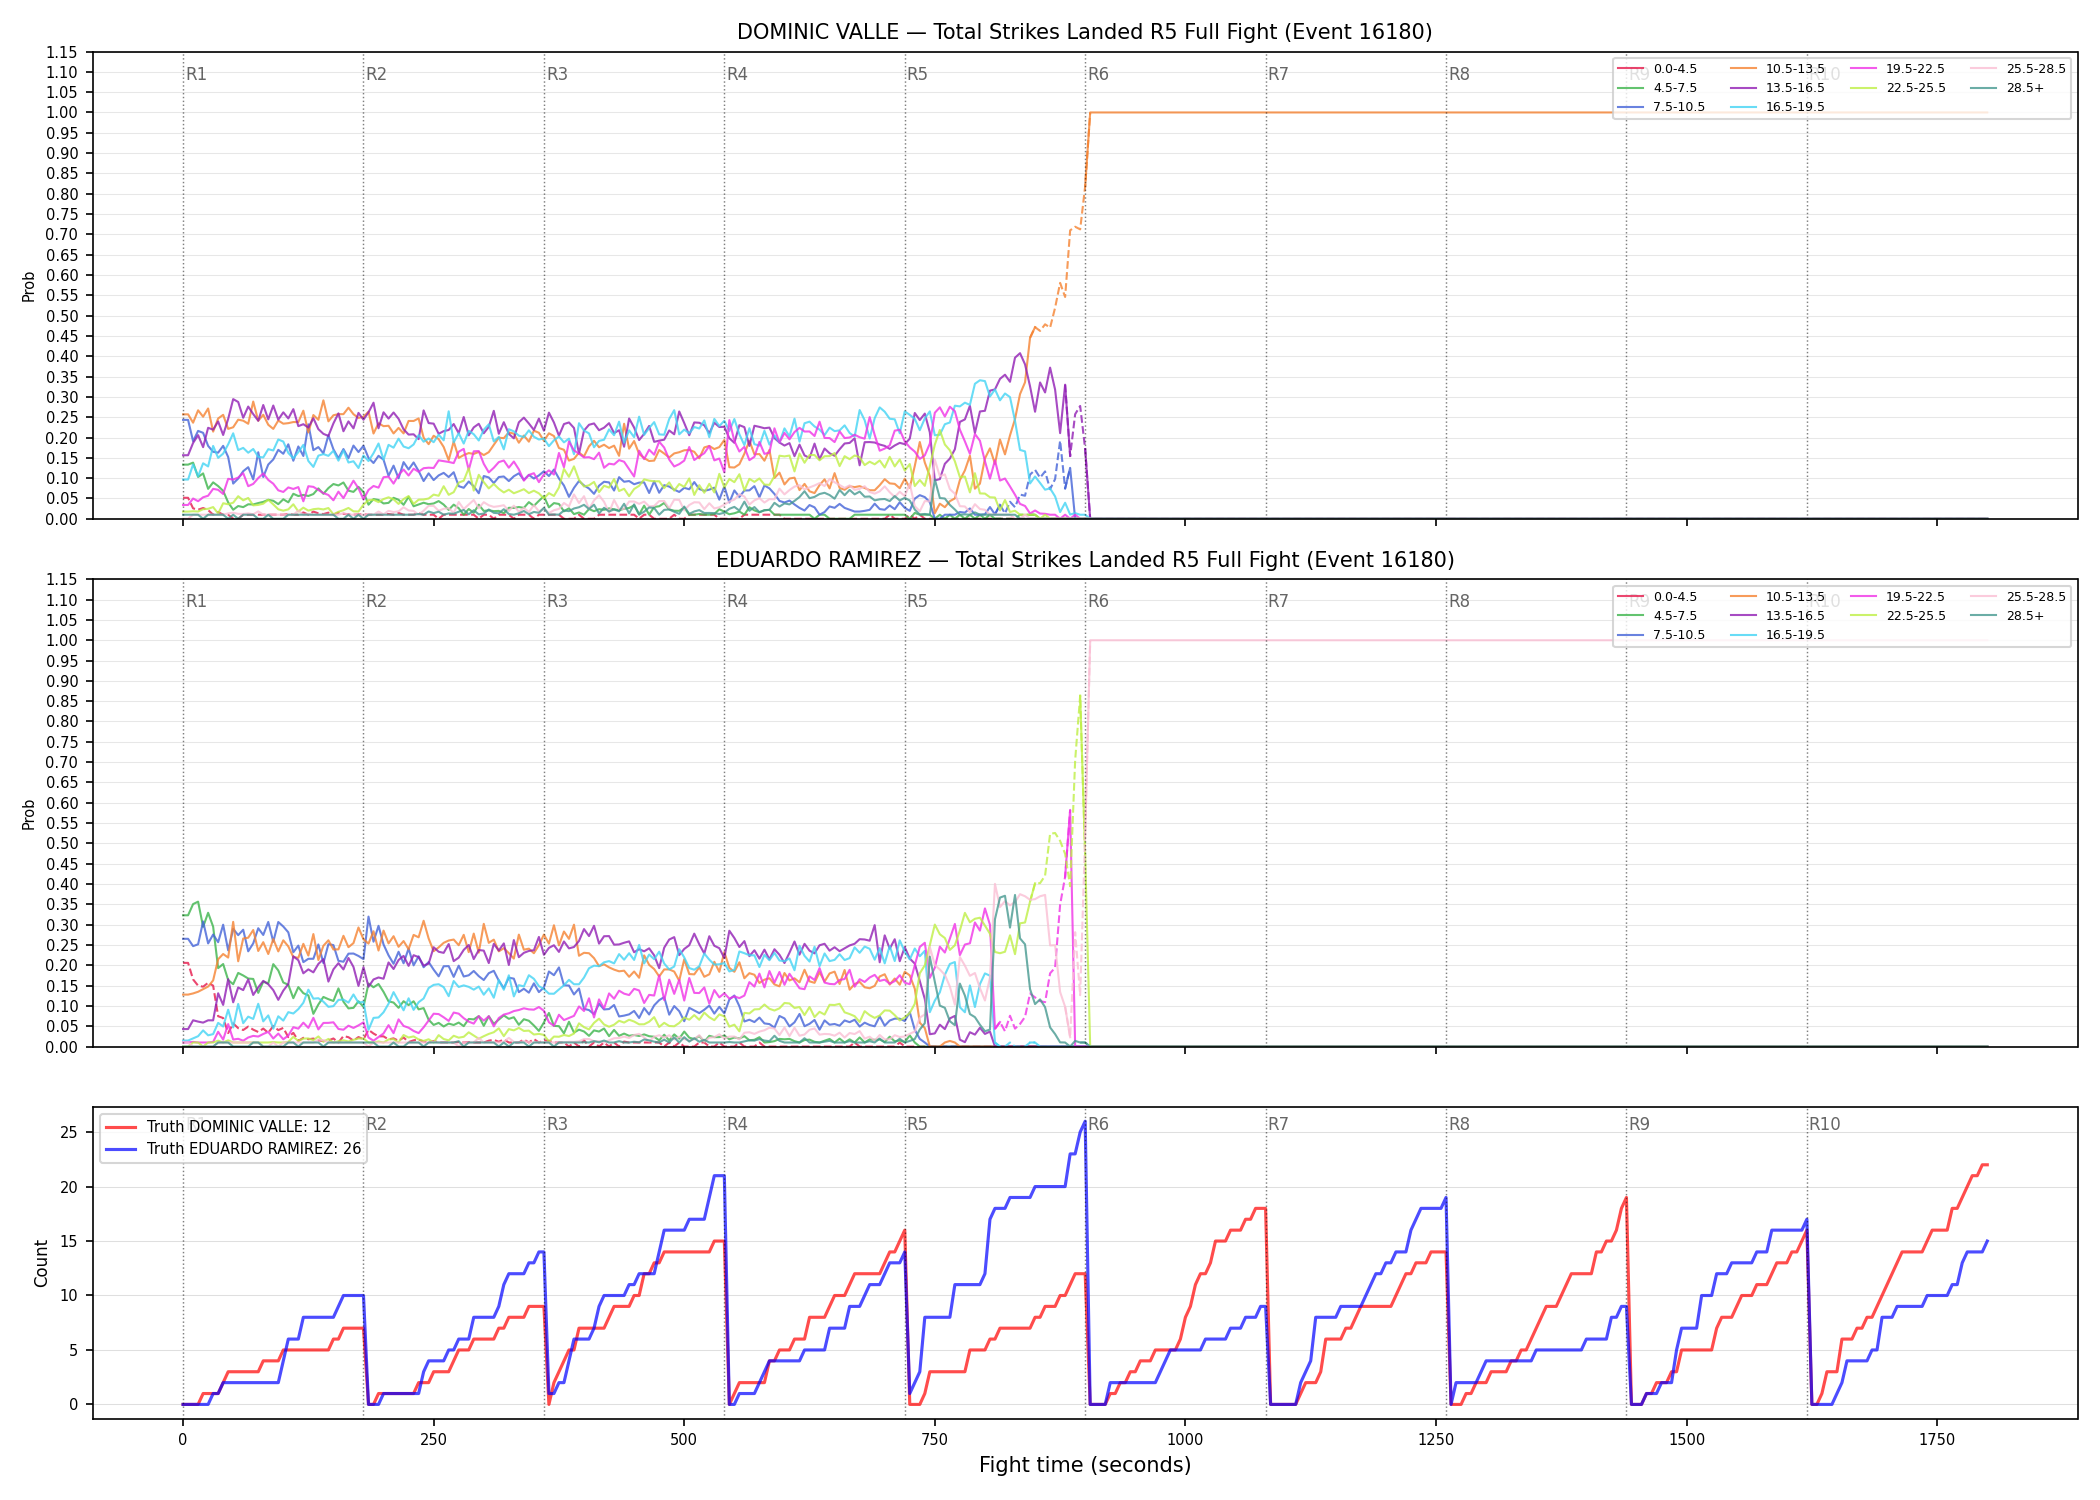Select '13.5-16.5' legend entry in Valle chart
The image size is (2100, 1500).
(x=1778, y=88)
